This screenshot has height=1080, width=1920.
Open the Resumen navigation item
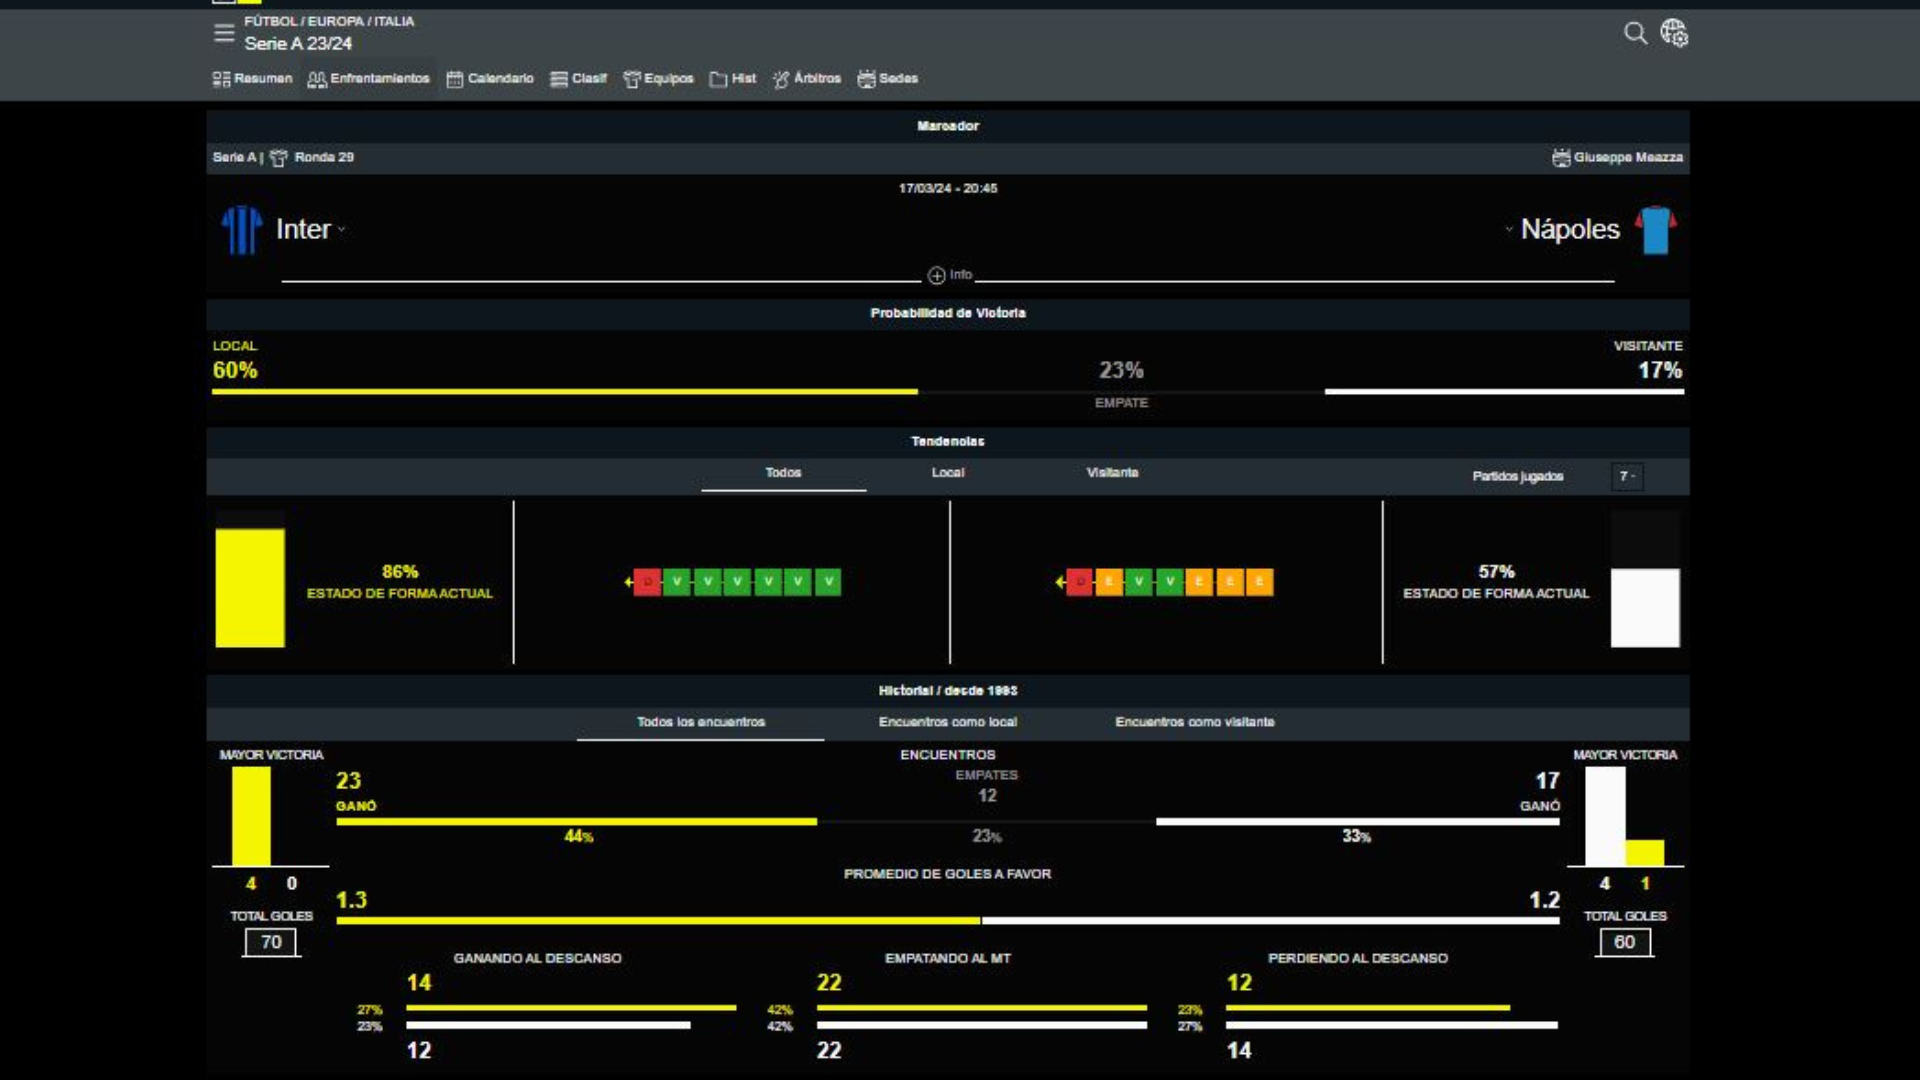[252, 79]
